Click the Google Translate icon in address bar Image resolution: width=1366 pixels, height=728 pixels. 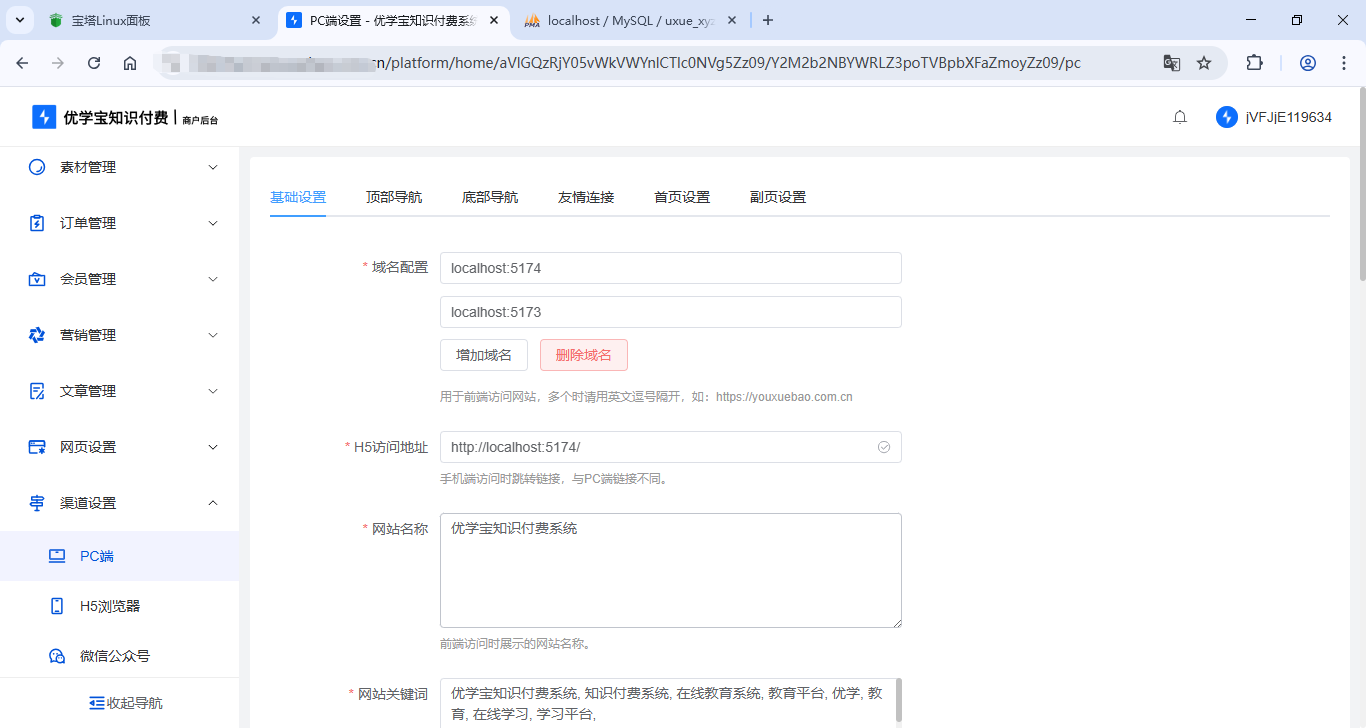point(1171,63)
